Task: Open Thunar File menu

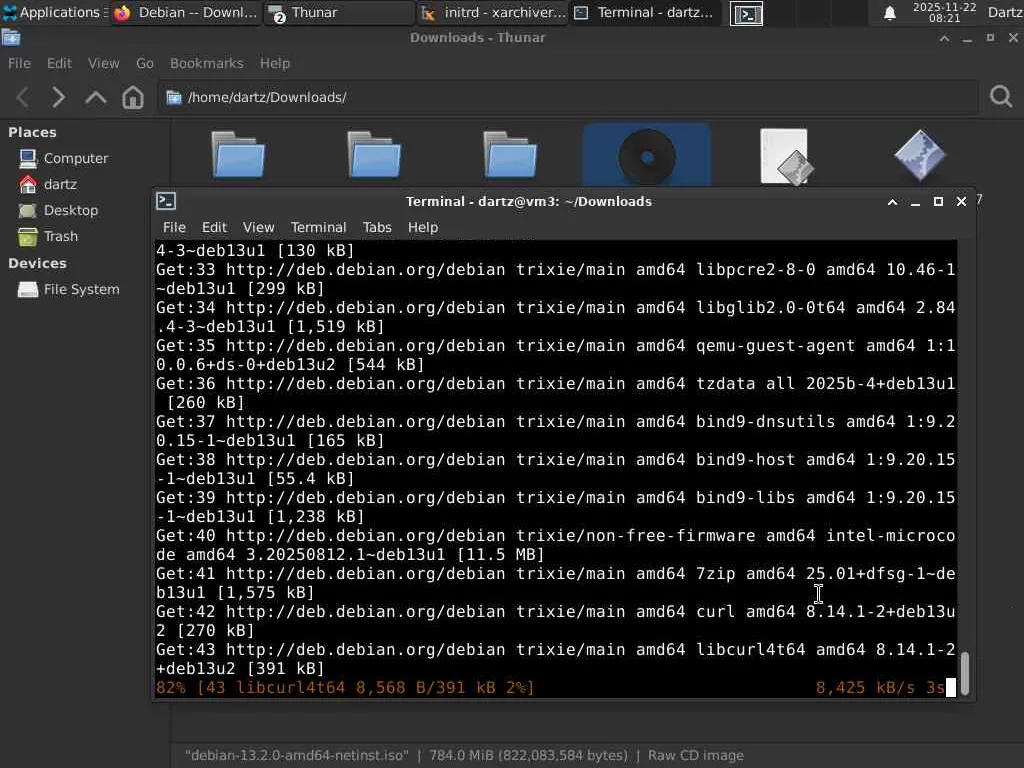Action: coord(19,63)
